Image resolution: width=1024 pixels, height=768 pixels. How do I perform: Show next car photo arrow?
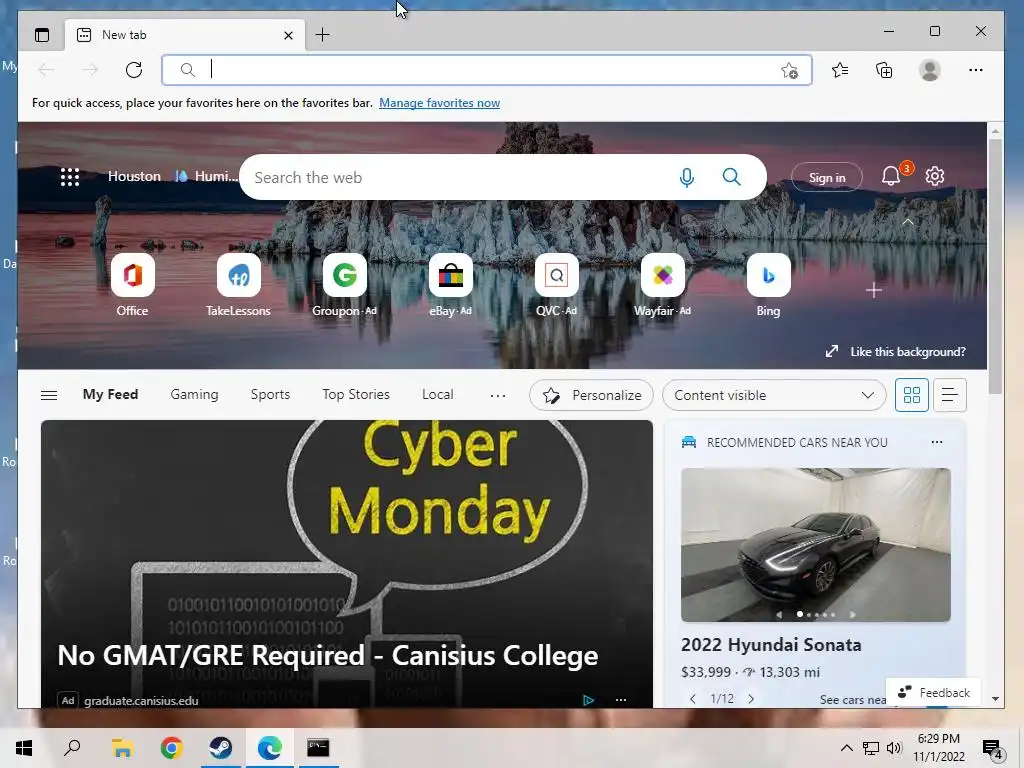(852, 615)
